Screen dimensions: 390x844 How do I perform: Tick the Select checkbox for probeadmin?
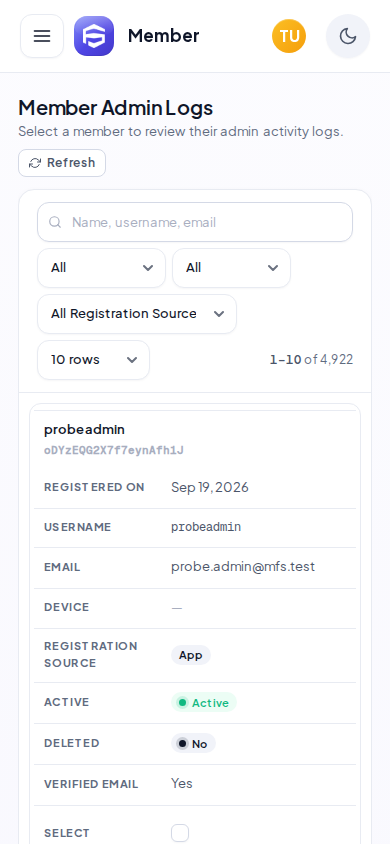(180, 833)
